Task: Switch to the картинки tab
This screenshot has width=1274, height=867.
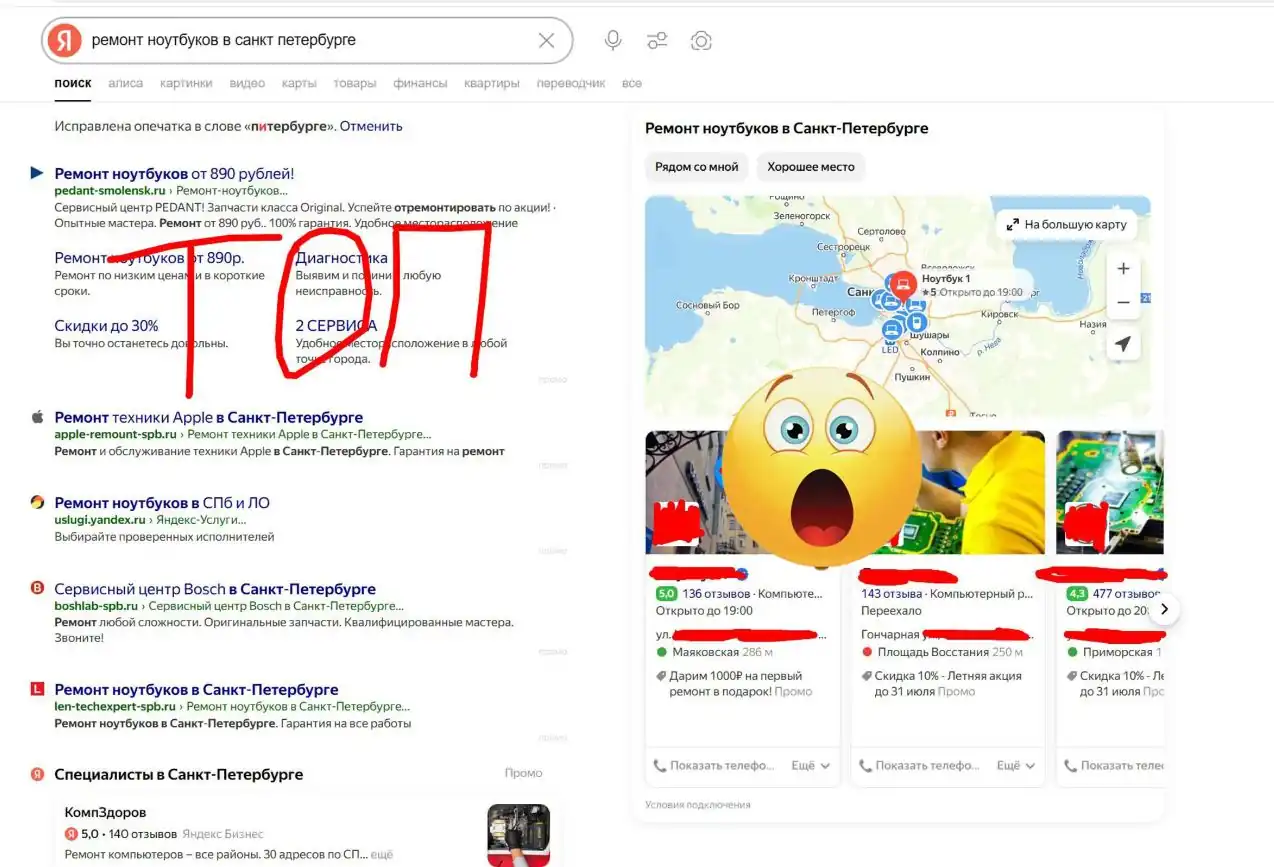Action: [186, 84]
